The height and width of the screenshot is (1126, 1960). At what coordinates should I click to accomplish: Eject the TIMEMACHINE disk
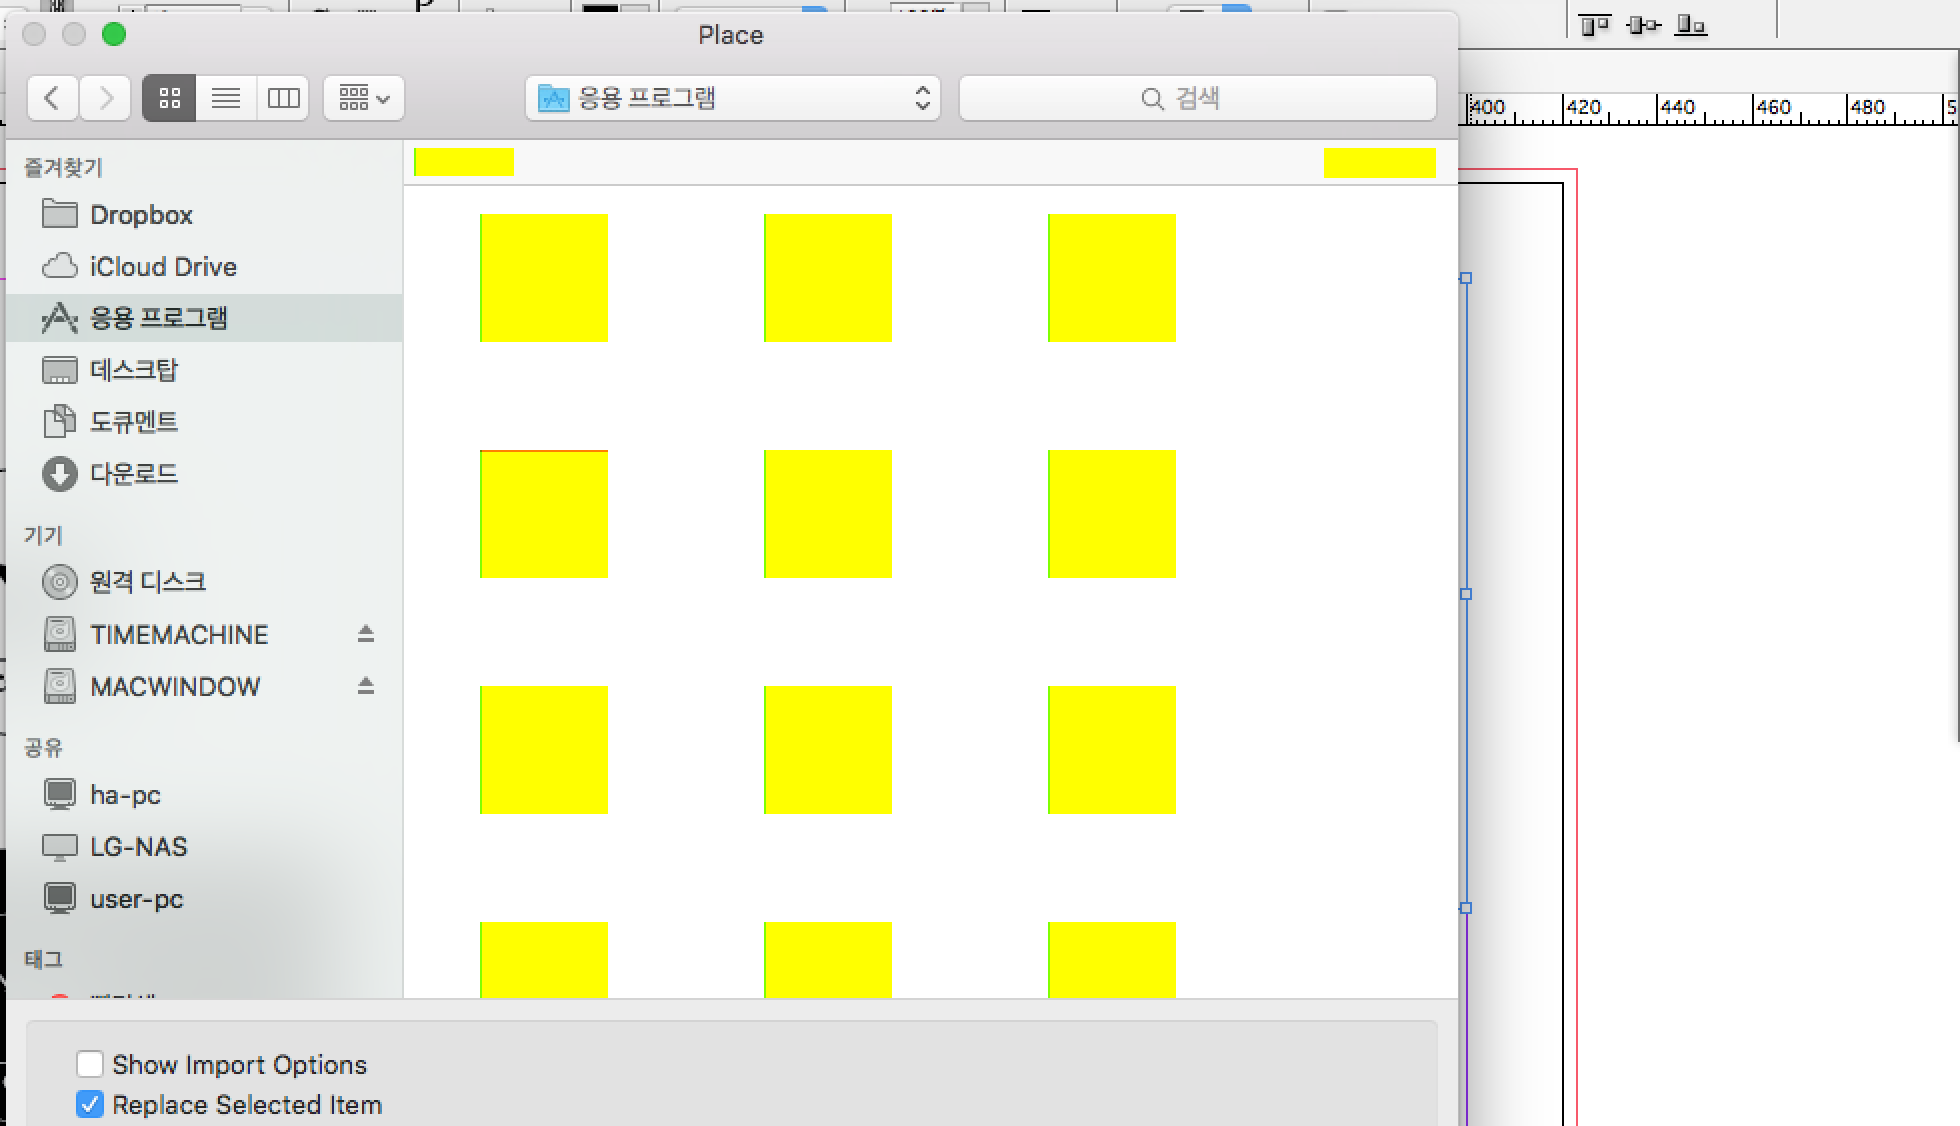(x=365, y=634)
